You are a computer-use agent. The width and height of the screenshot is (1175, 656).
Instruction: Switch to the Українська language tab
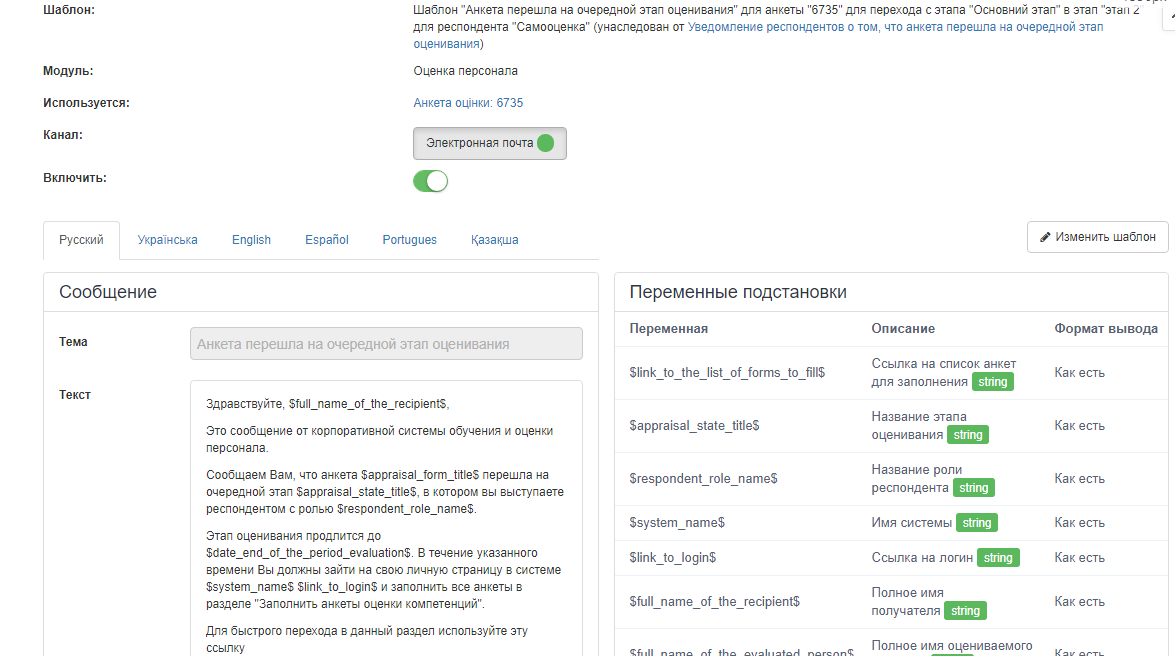tap(167, 240)
